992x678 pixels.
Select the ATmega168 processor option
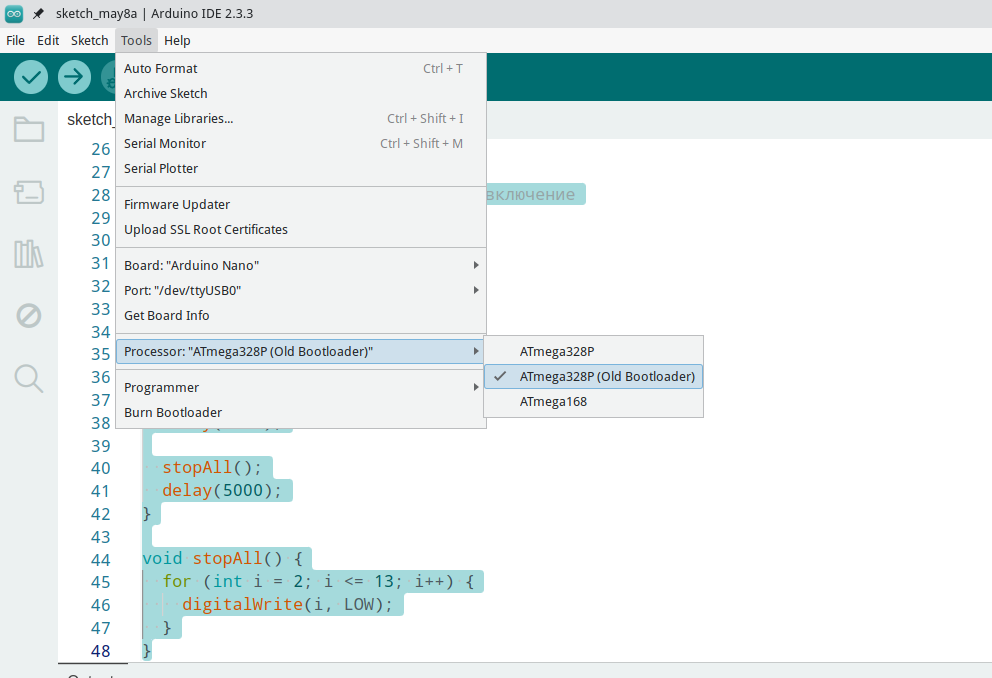pos(593,402)
